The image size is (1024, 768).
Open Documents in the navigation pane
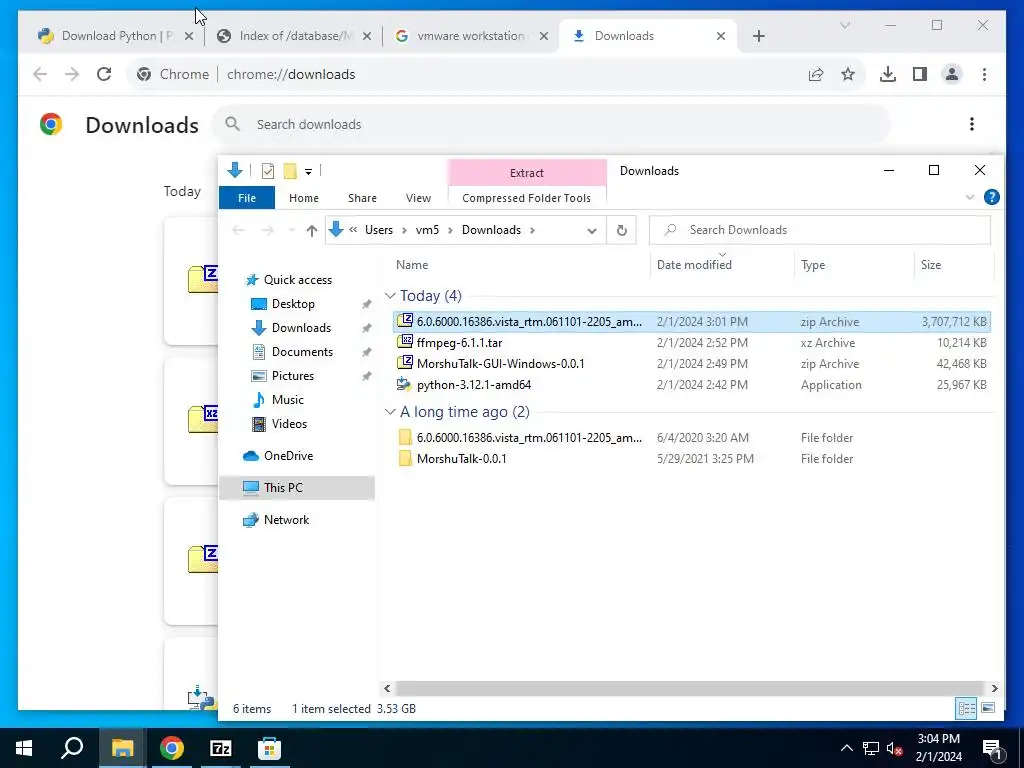pyautogui.click(x=302, y=352)
